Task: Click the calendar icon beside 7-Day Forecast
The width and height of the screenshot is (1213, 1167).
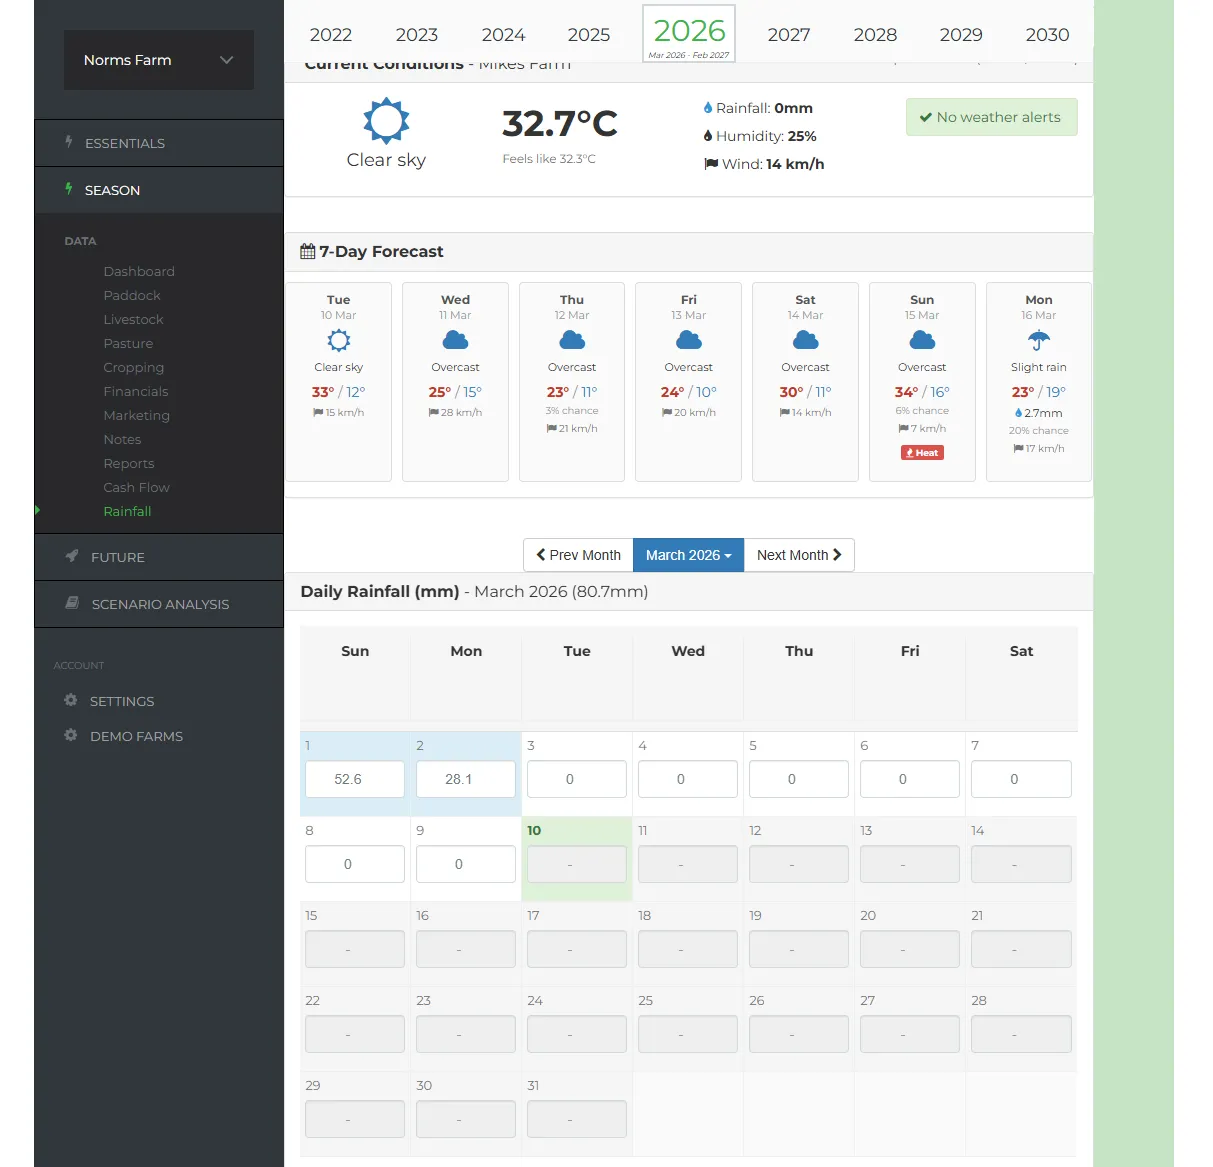Action: (308, 251)
